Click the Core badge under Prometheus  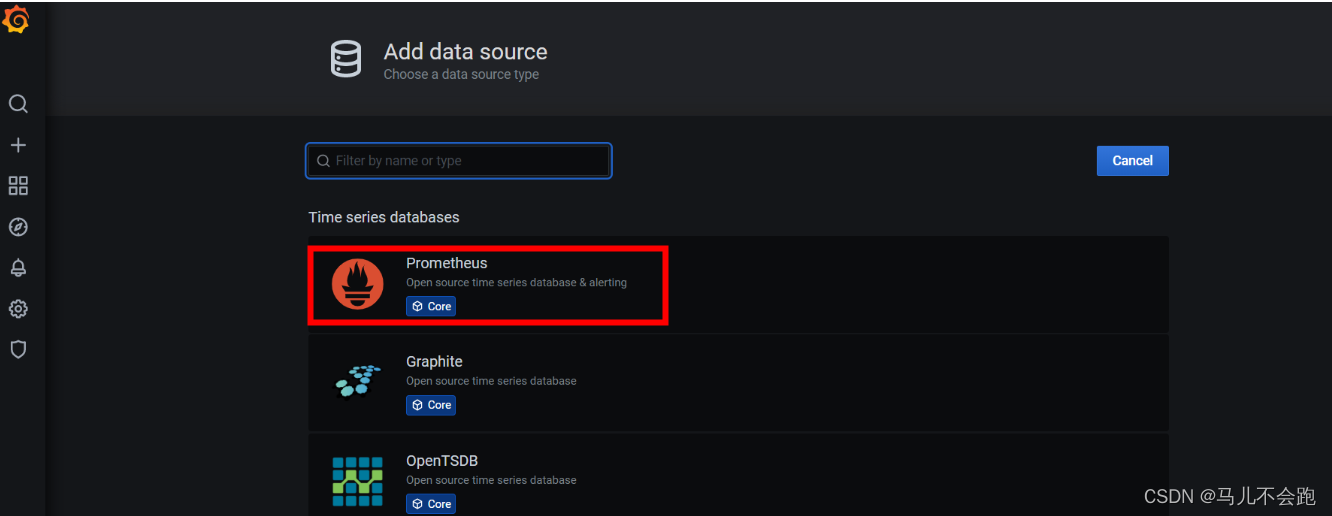pyautogui.click(x=431, y=306)
